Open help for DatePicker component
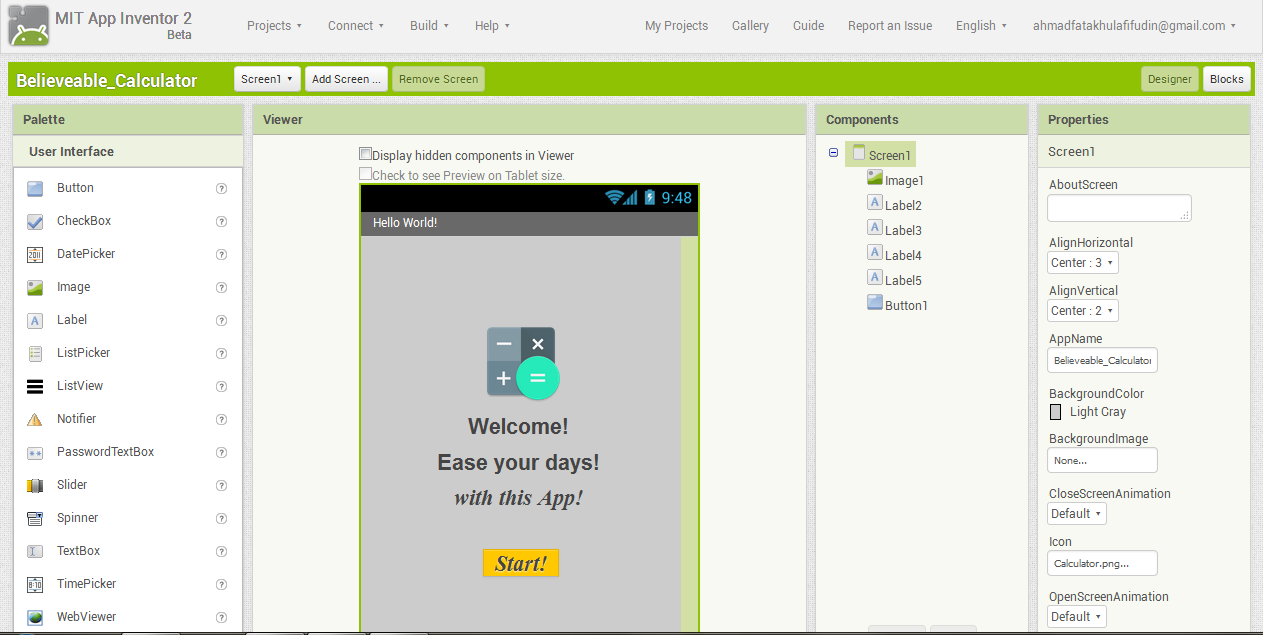This screenshot has width=1263, height=635. pos(222,254)
